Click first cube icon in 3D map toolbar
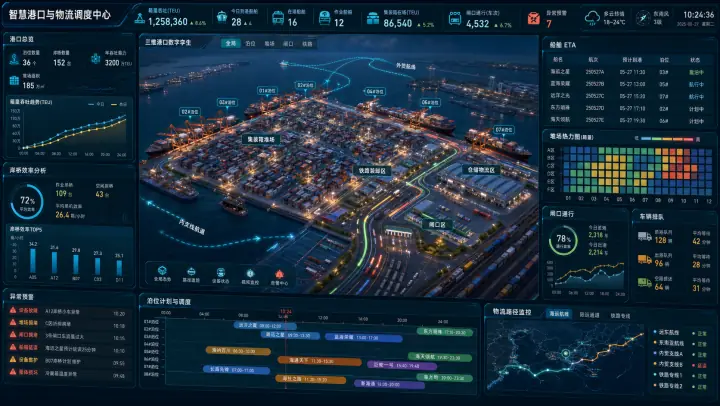 pyautogui.click(x=162, y=271)
